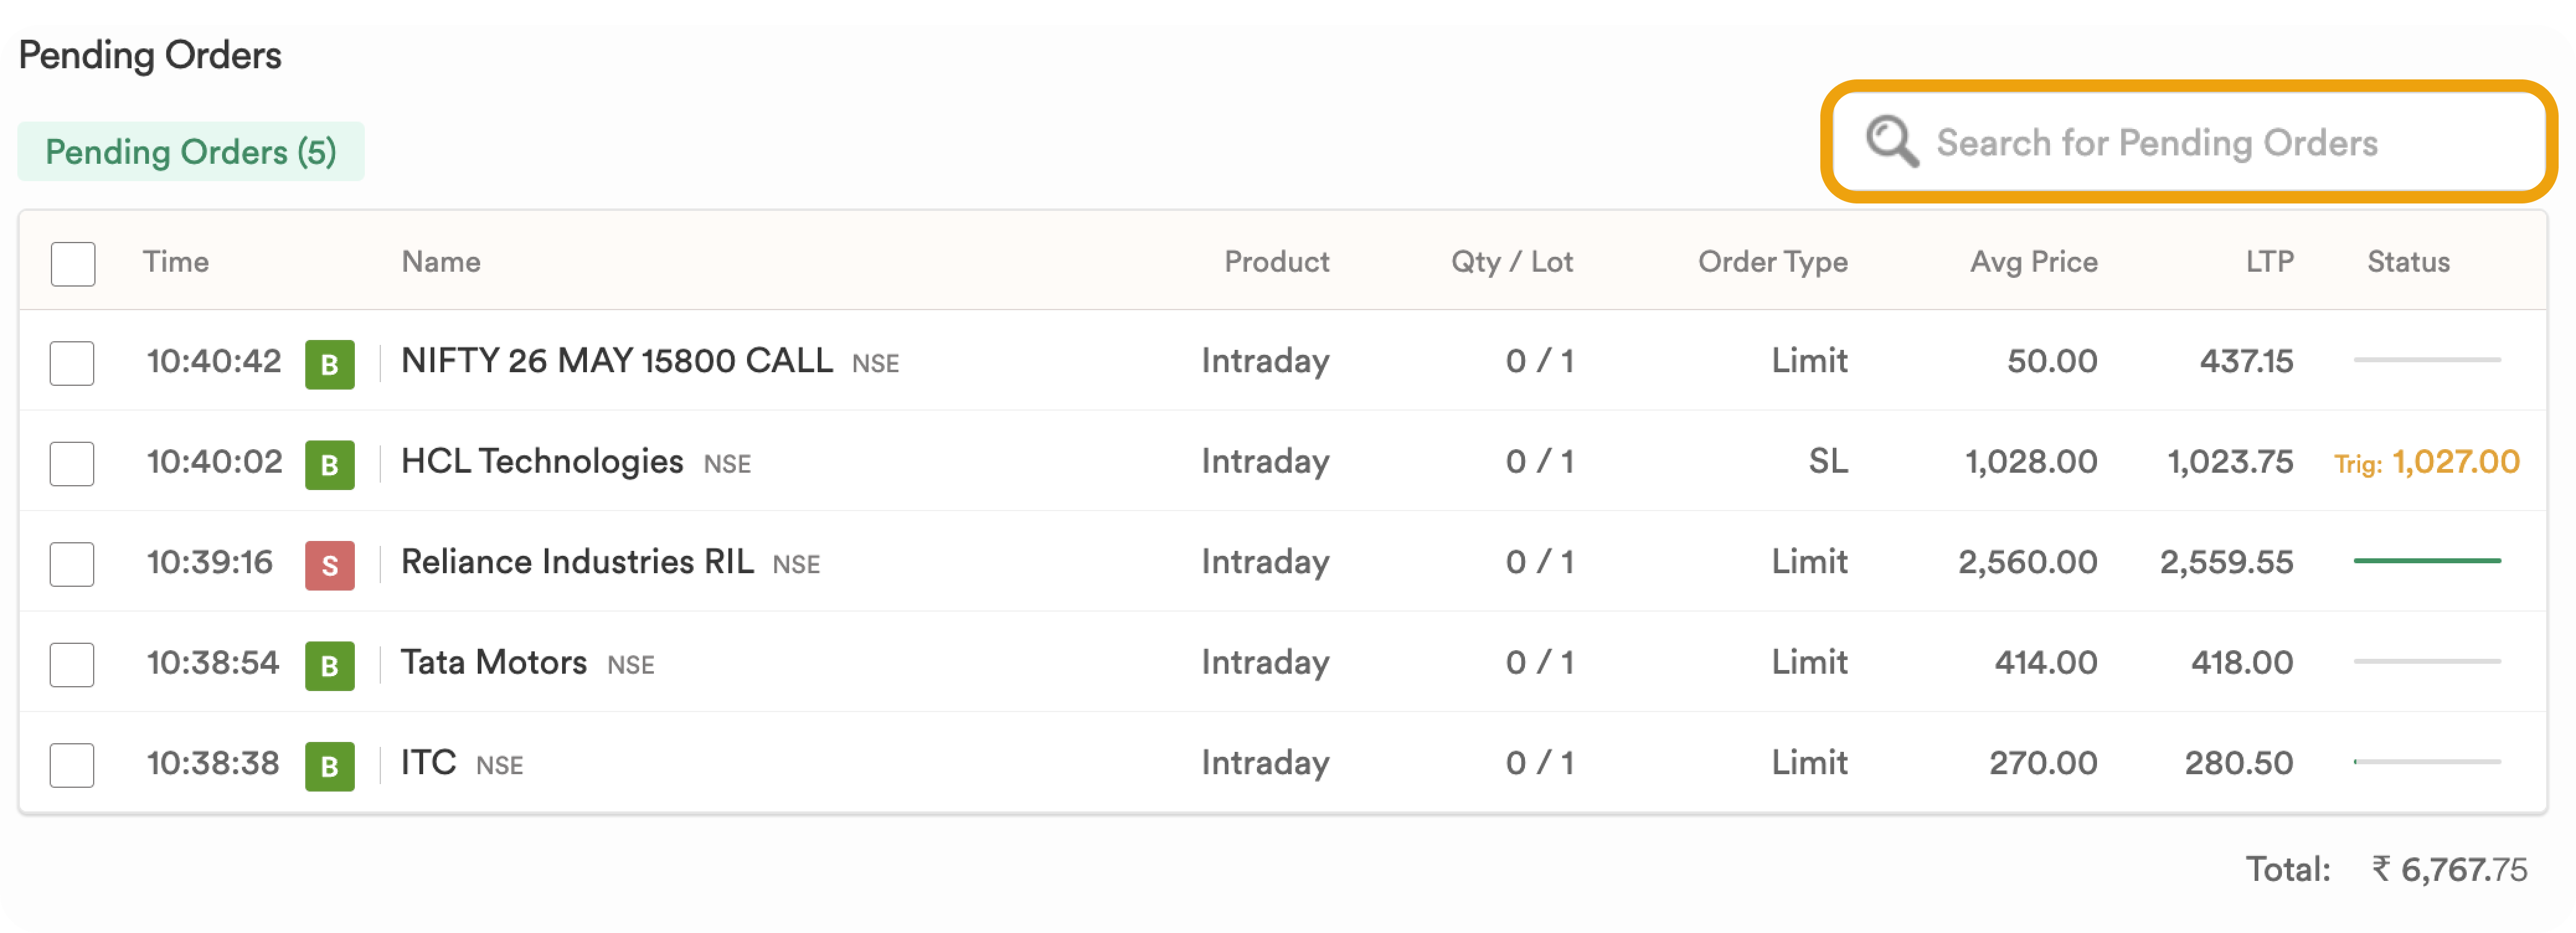Viewport: 2576px width, 933px height.
Task: Open the Pending Orders (5) tab
Action: point(191,152)
